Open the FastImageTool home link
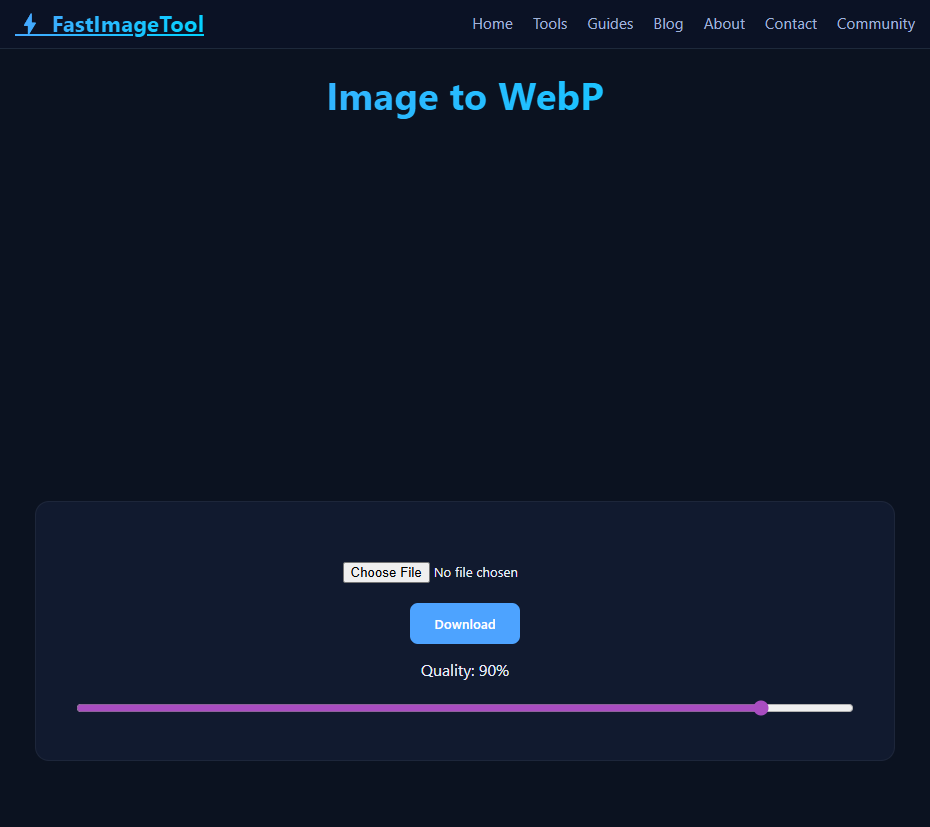 click(x=110, y=23)
